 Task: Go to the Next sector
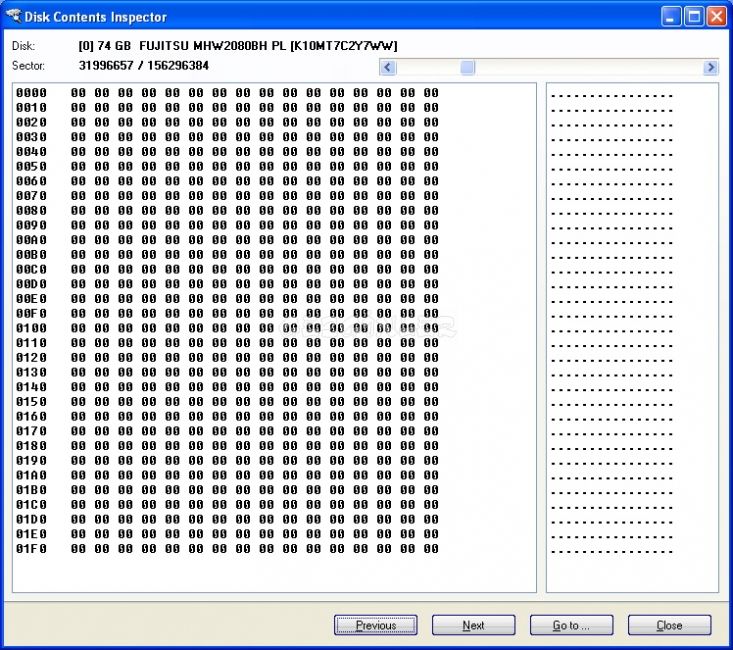click(474, 625)
